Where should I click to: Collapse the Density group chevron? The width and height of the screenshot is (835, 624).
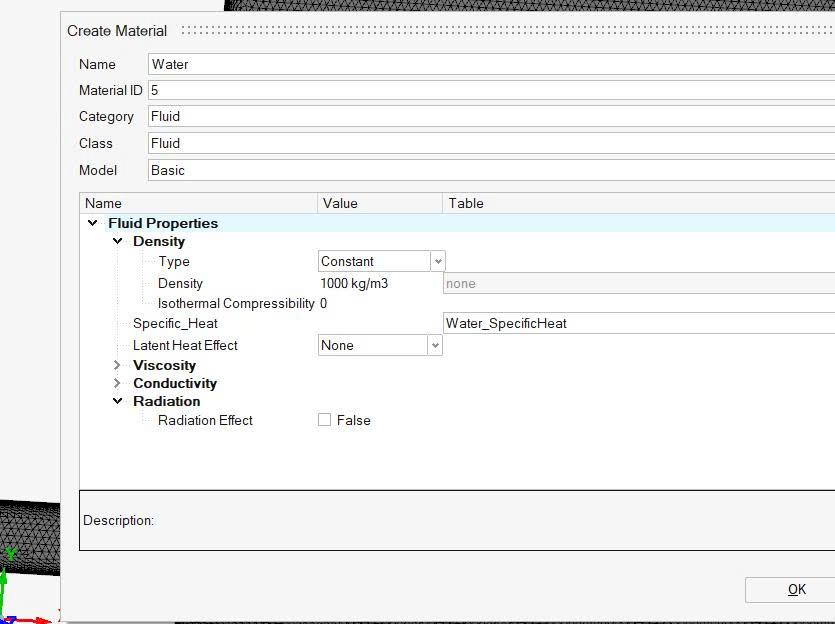[x=118, y=241]
